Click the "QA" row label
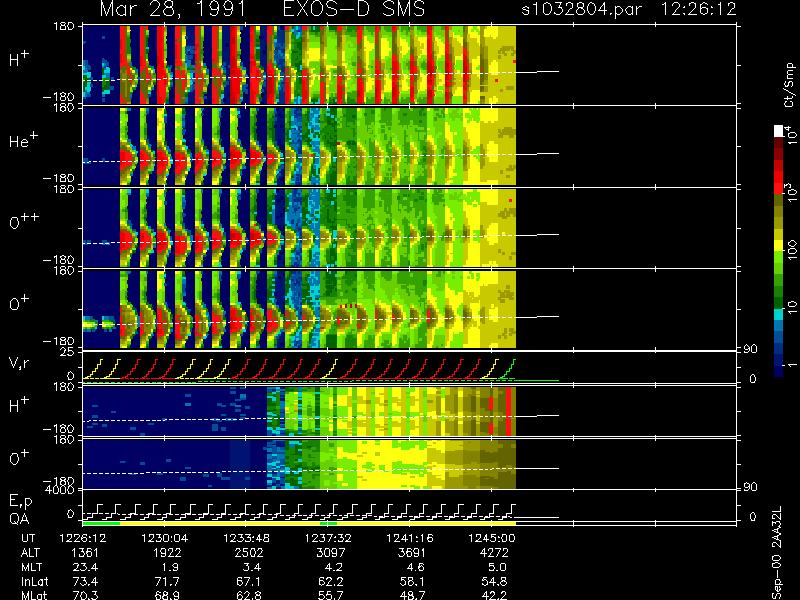800x600 pixels. pyautogui.click(x=19, y=518)
